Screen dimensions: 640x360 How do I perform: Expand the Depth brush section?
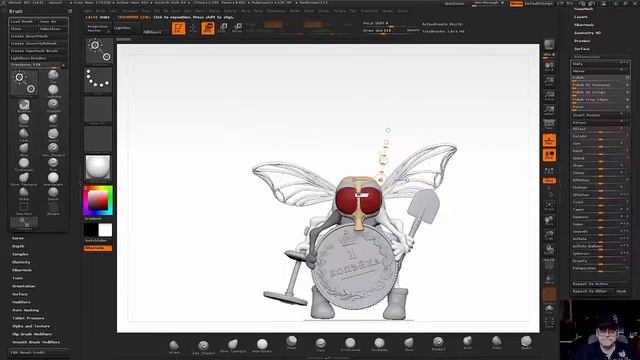18,246
